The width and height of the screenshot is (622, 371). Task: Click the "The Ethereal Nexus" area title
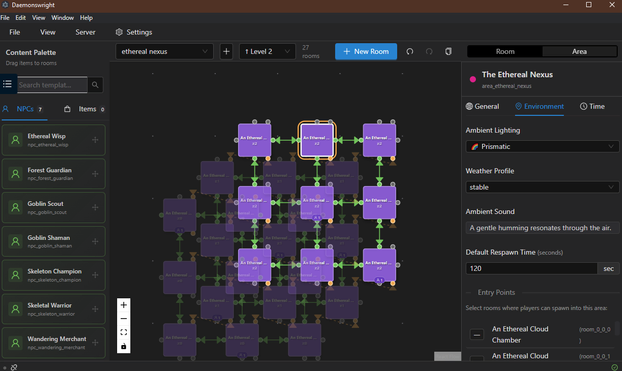[x=517, y=75]
